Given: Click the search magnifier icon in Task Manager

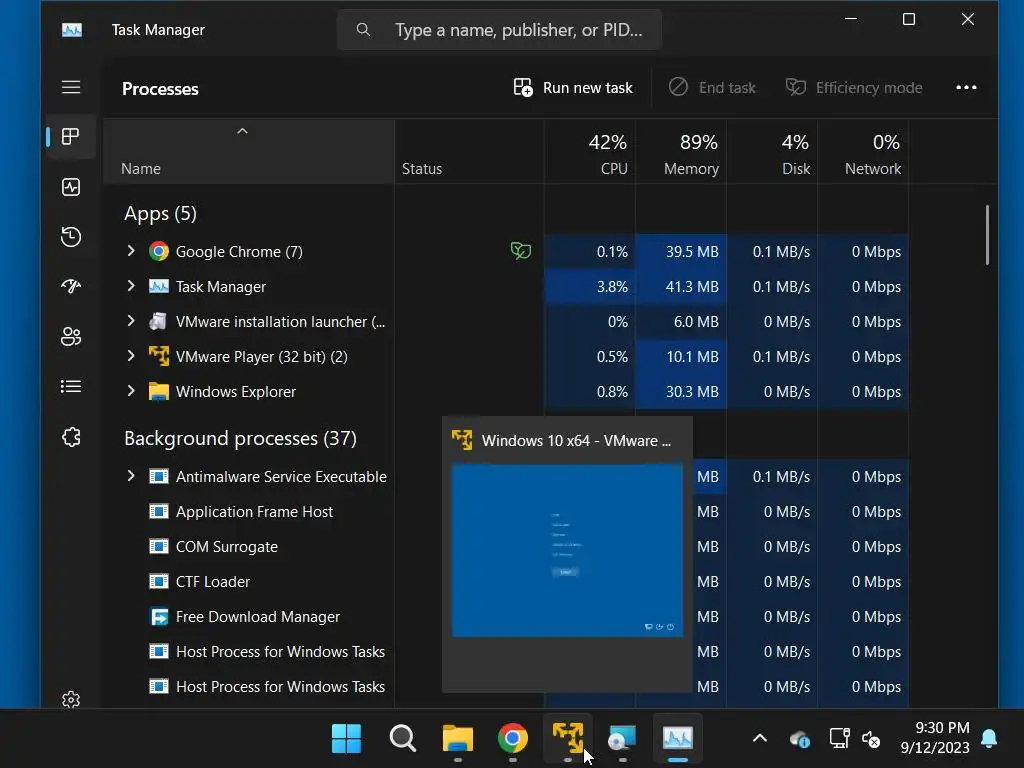Looking at the screenshot, I should pyautogui.click(x=363, y=29).
